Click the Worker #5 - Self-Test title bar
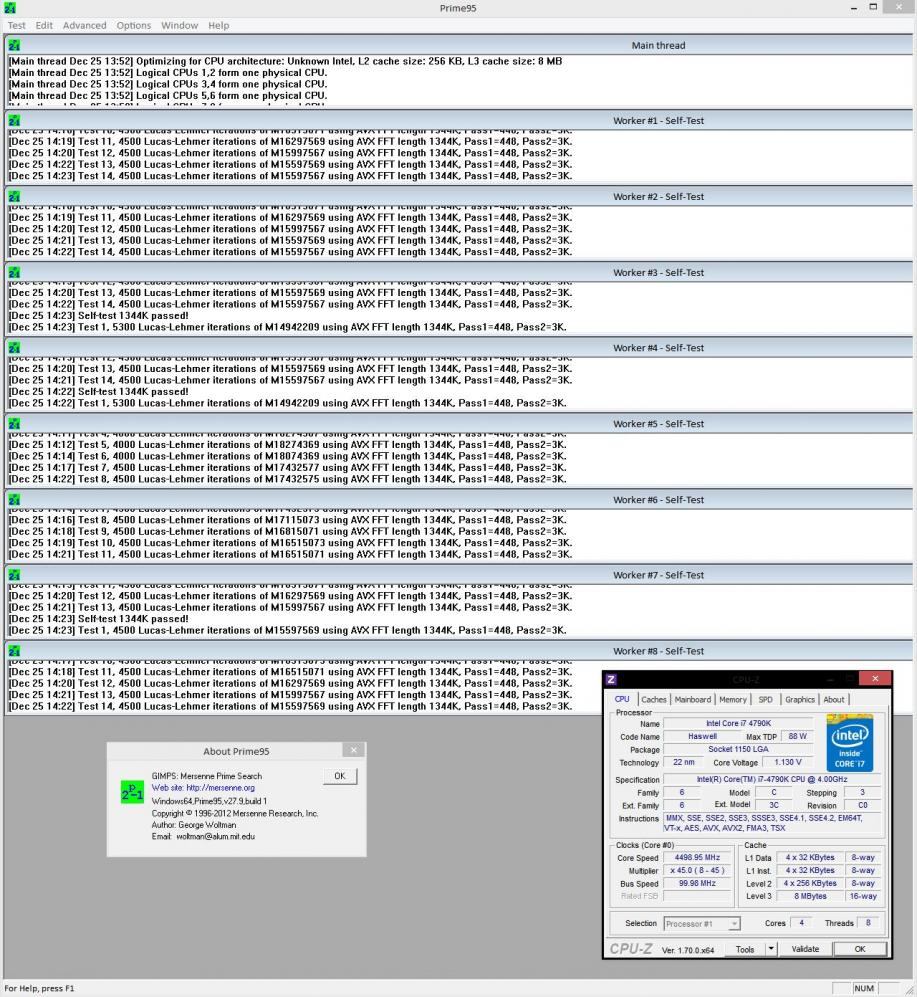Image resolution: width=917 pixels, height=997 pixels. coord(458,423)
